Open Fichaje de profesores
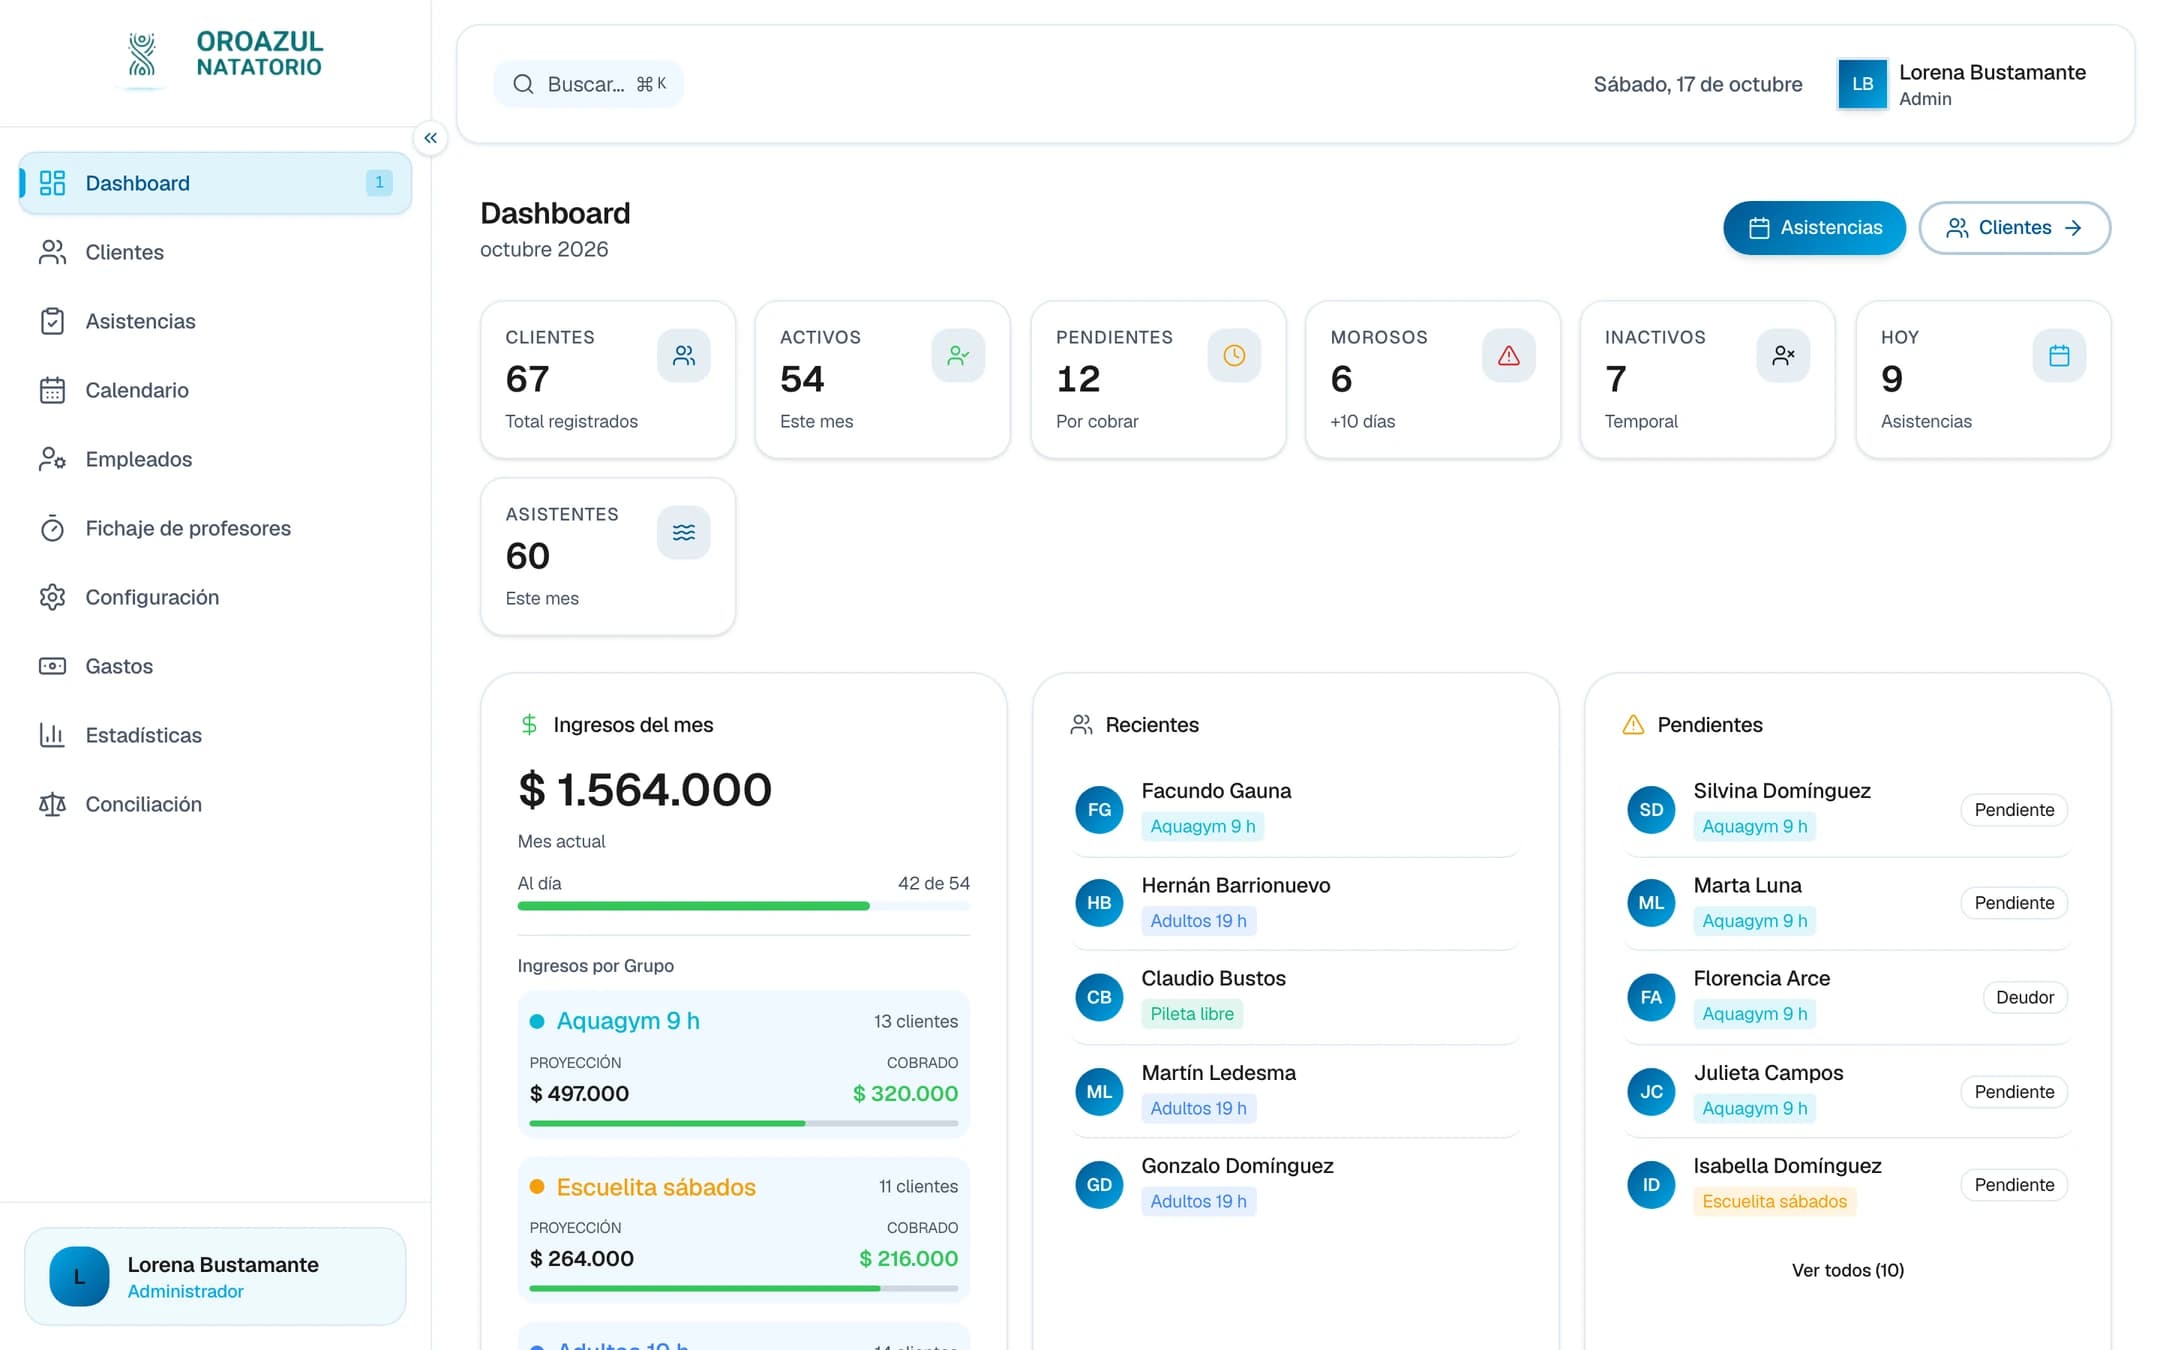Screen dimensions: 2160x1350 coord(215,528)
